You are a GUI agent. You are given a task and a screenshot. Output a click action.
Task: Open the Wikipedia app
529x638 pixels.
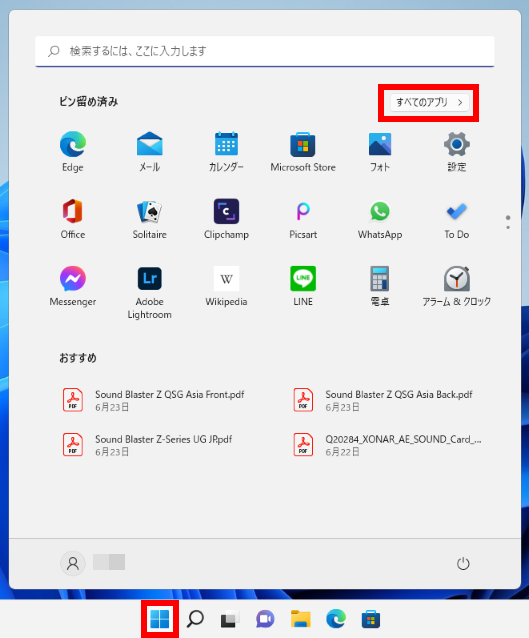(226, 286)
